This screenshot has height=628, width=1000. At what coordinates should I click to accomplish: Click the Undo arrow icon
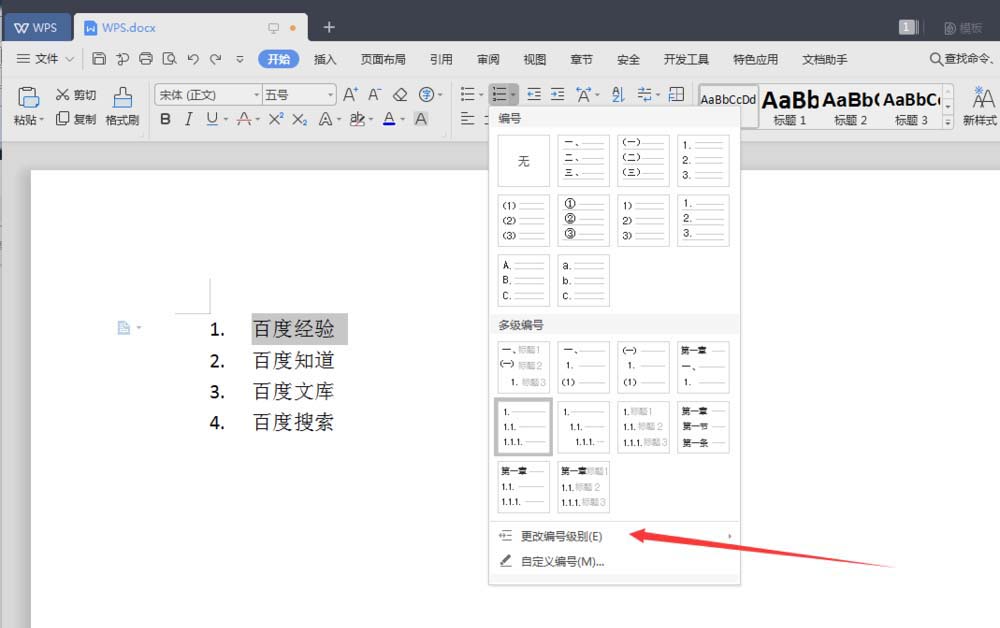click(x=193, y=59)
